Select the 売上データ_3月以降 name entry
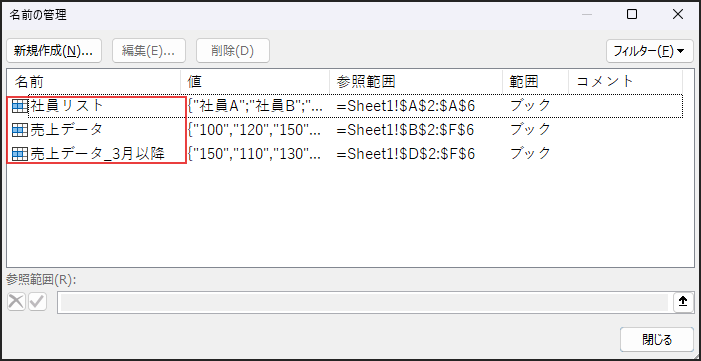Image resolution: width=701 pixels, height=361 pixels. pos(345,154)
